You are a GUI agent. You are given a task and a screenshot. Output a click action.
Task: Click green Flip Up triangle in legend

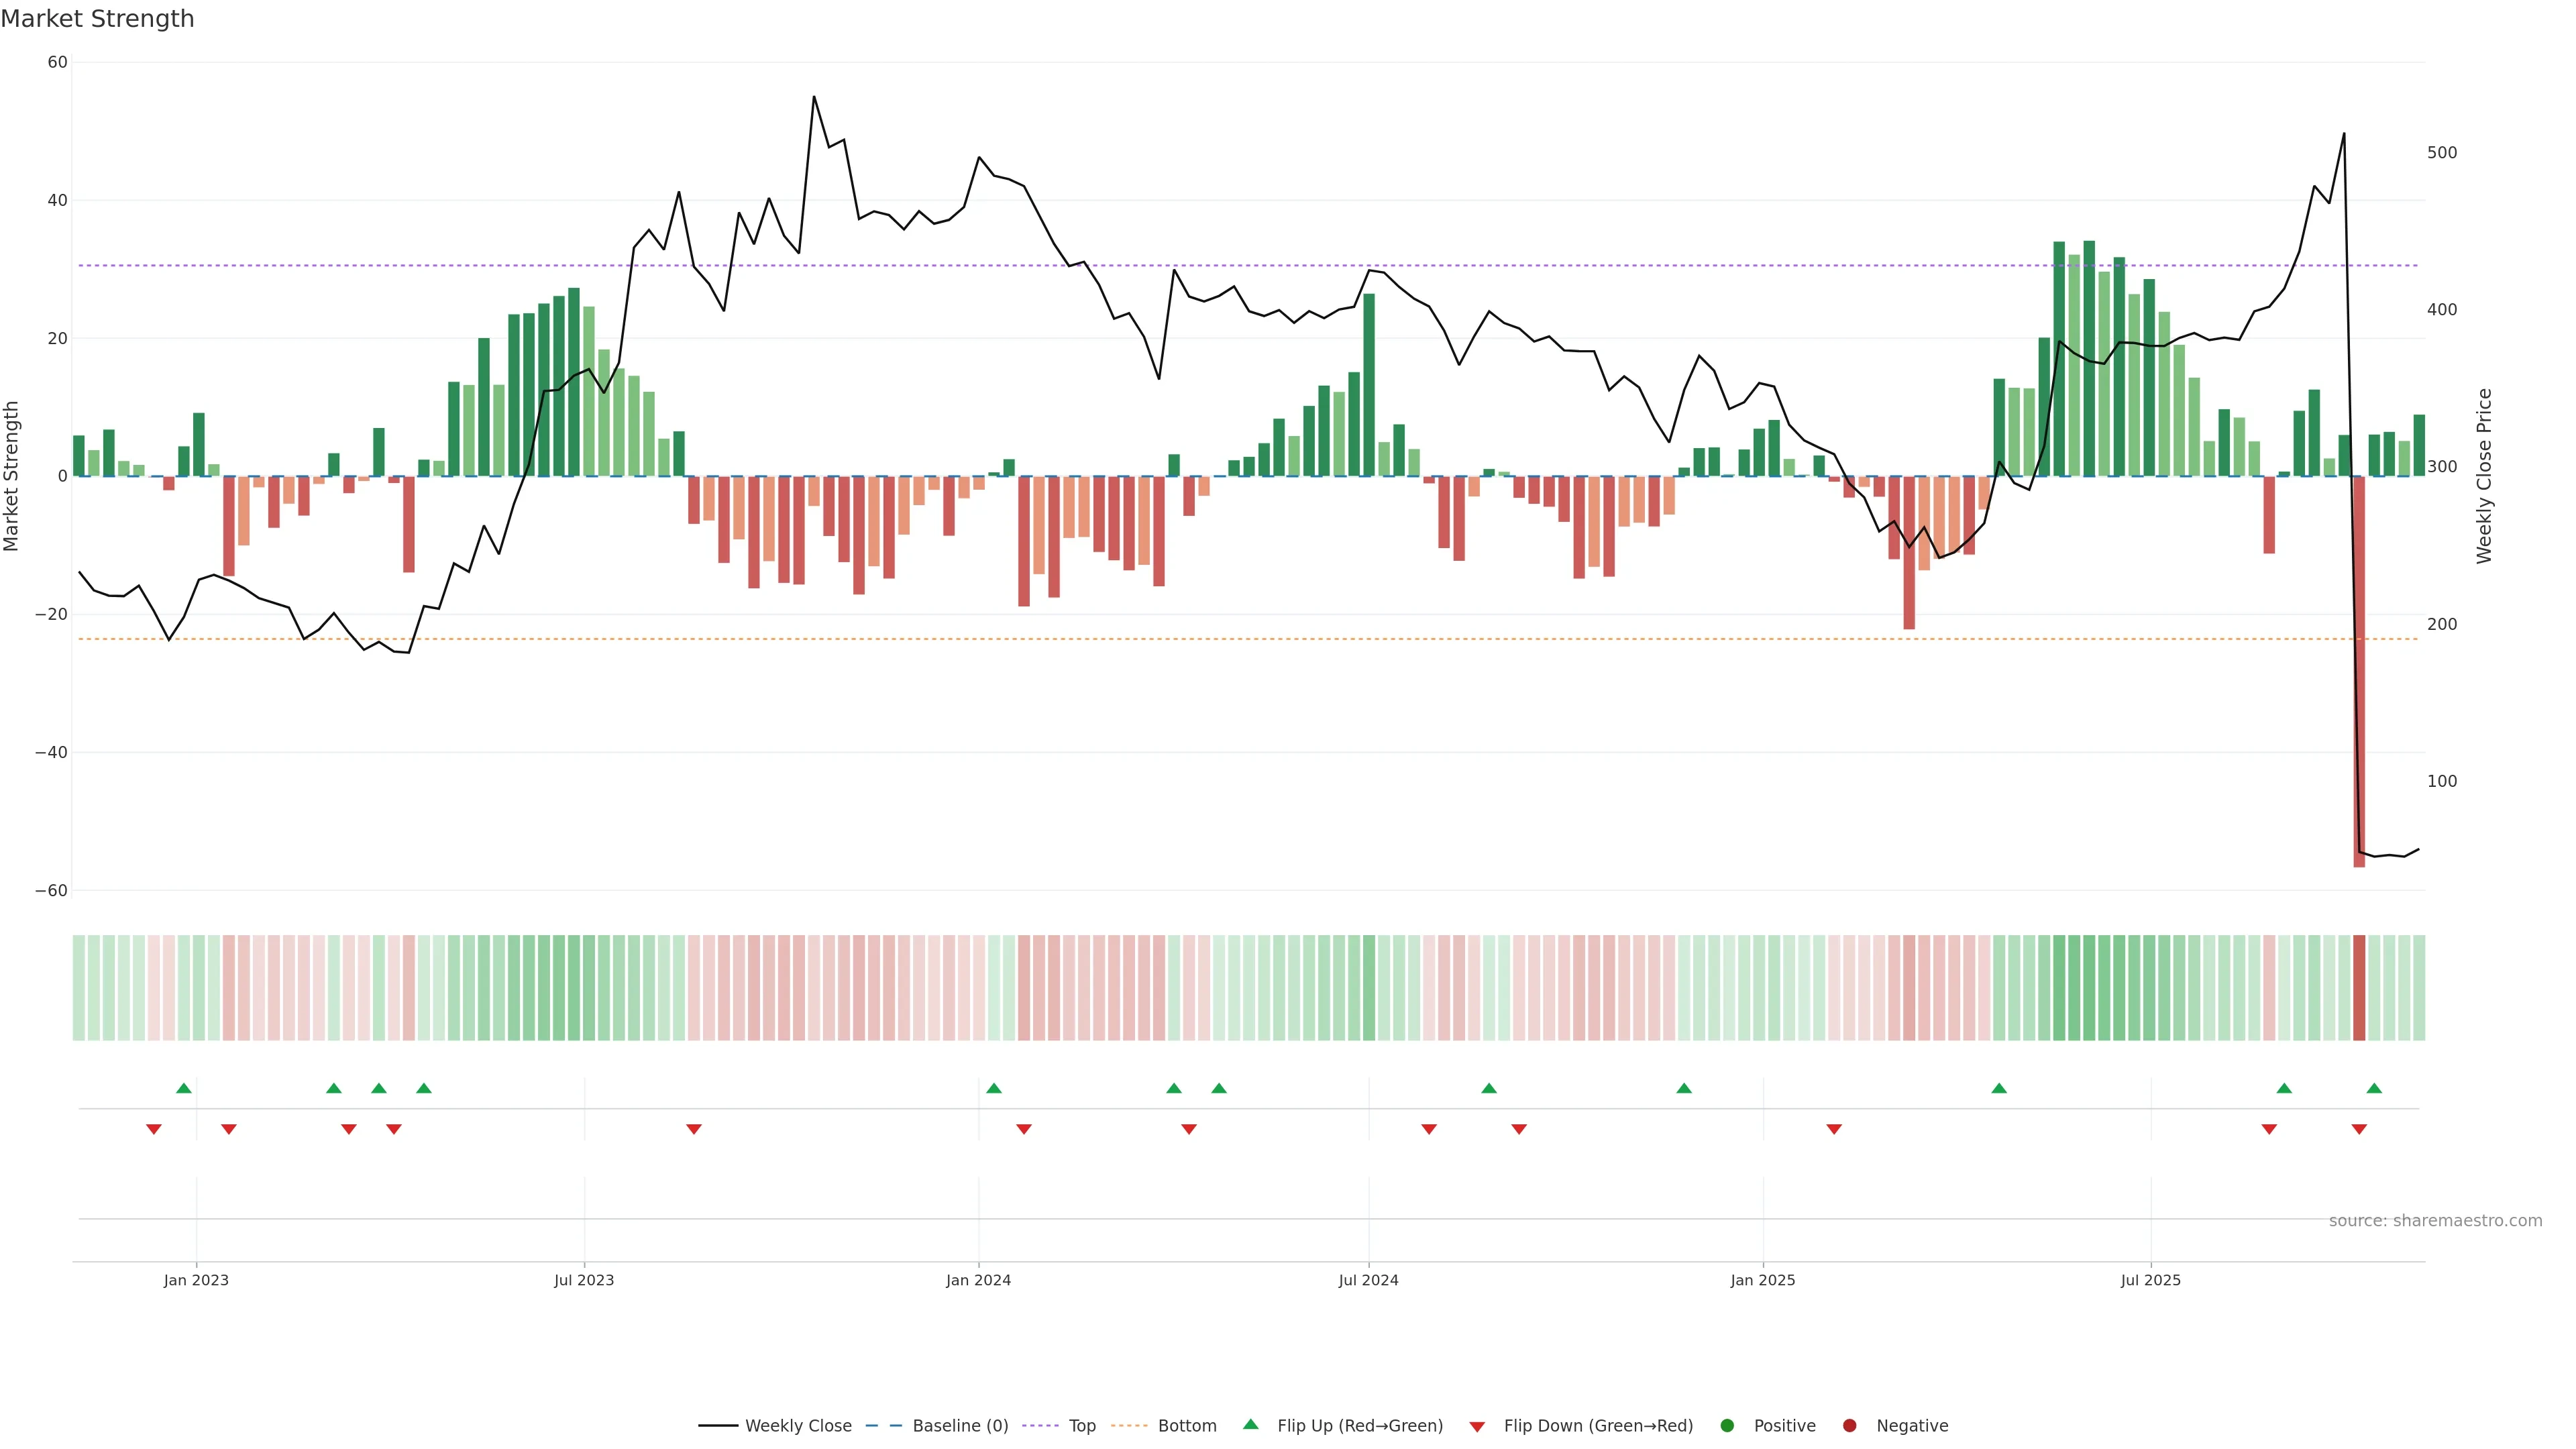[1250, 1425]
